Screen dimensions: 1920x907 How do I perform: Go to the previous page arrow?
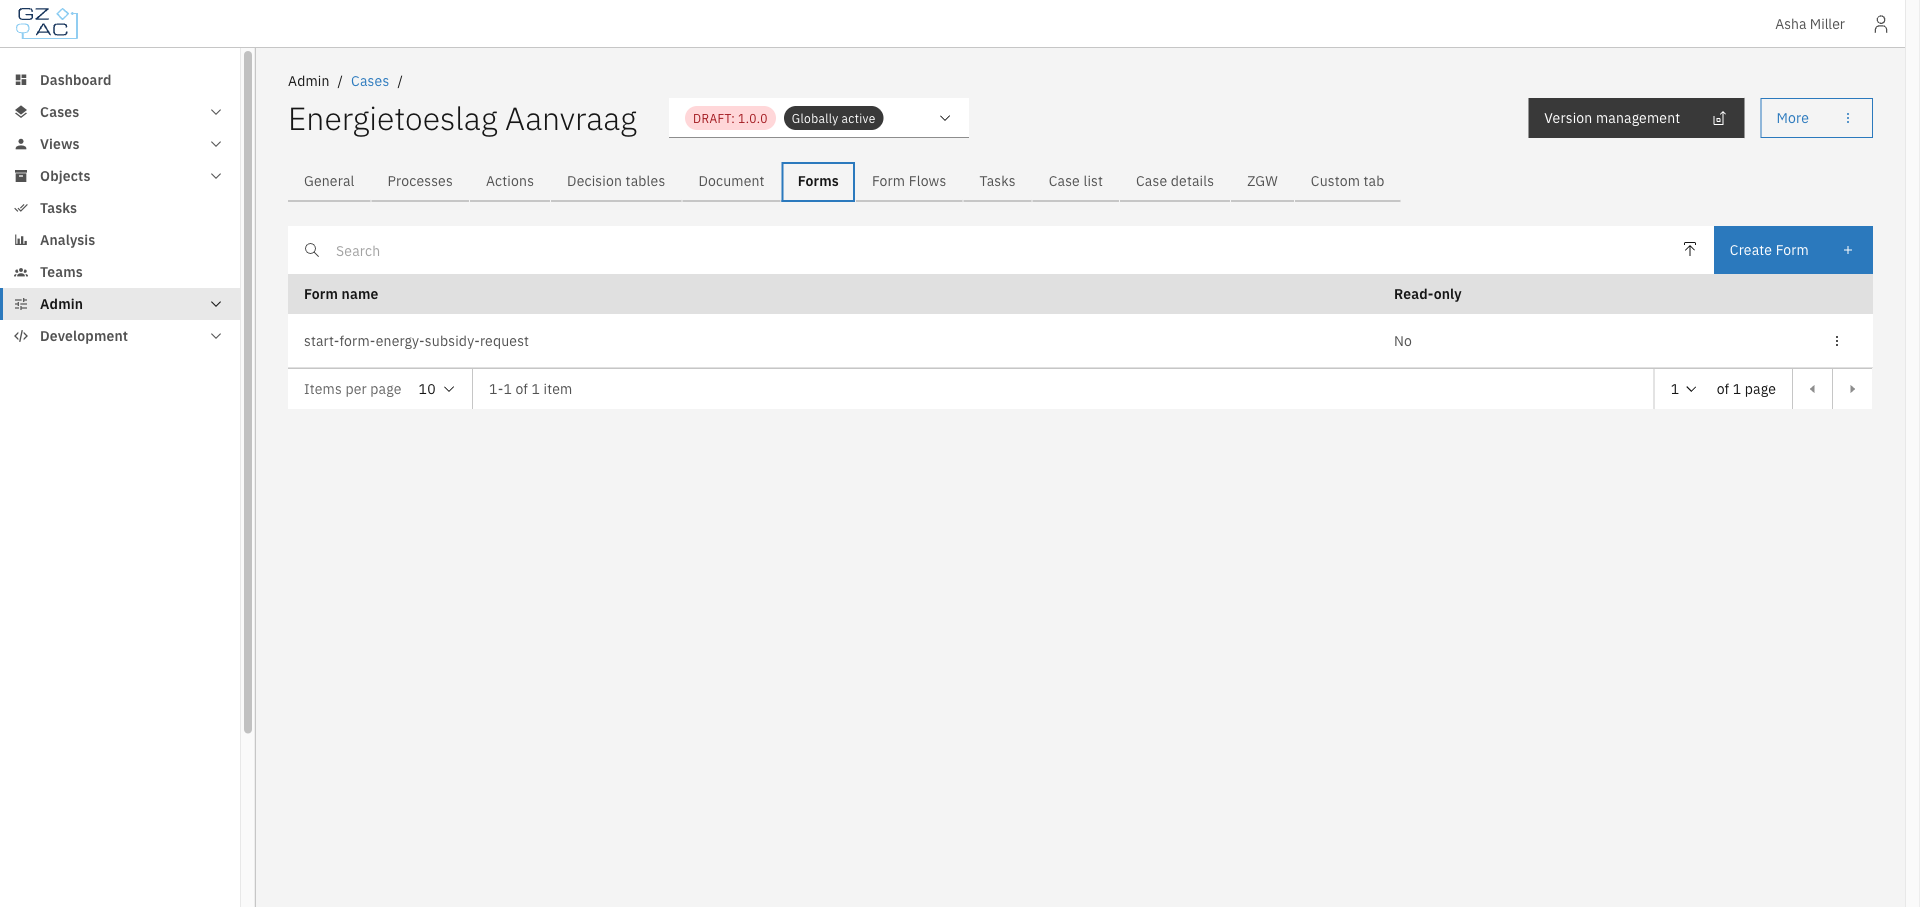tap(1812, 389)
